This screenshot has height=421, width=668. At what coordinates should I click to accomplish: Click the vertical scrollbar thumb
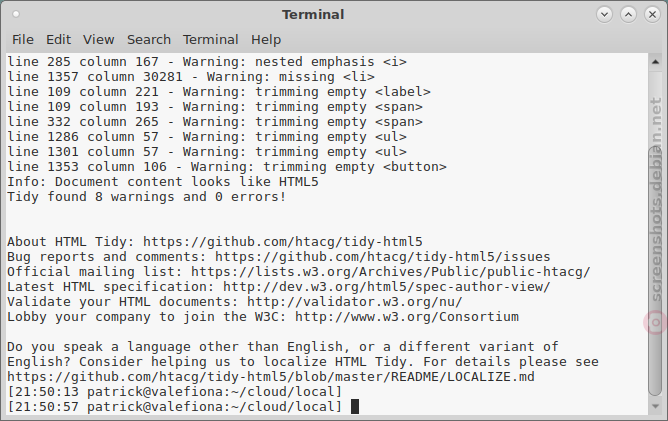(x=655, y=271)
